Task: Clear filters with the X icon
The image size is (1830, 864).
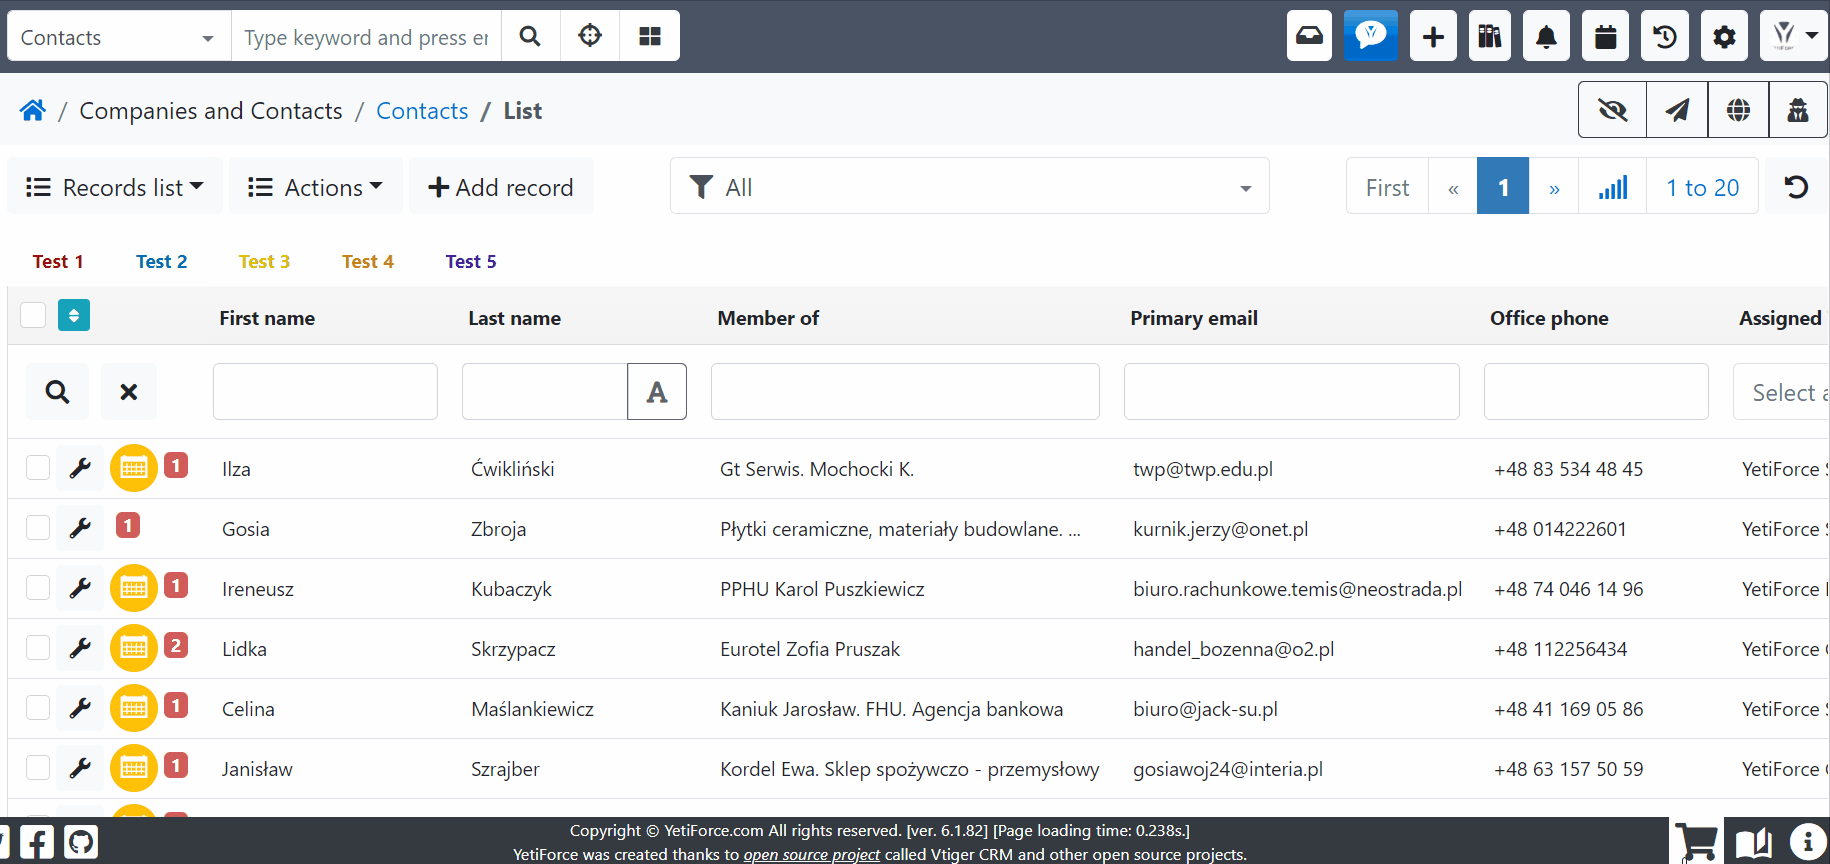Action: [129, 391]
